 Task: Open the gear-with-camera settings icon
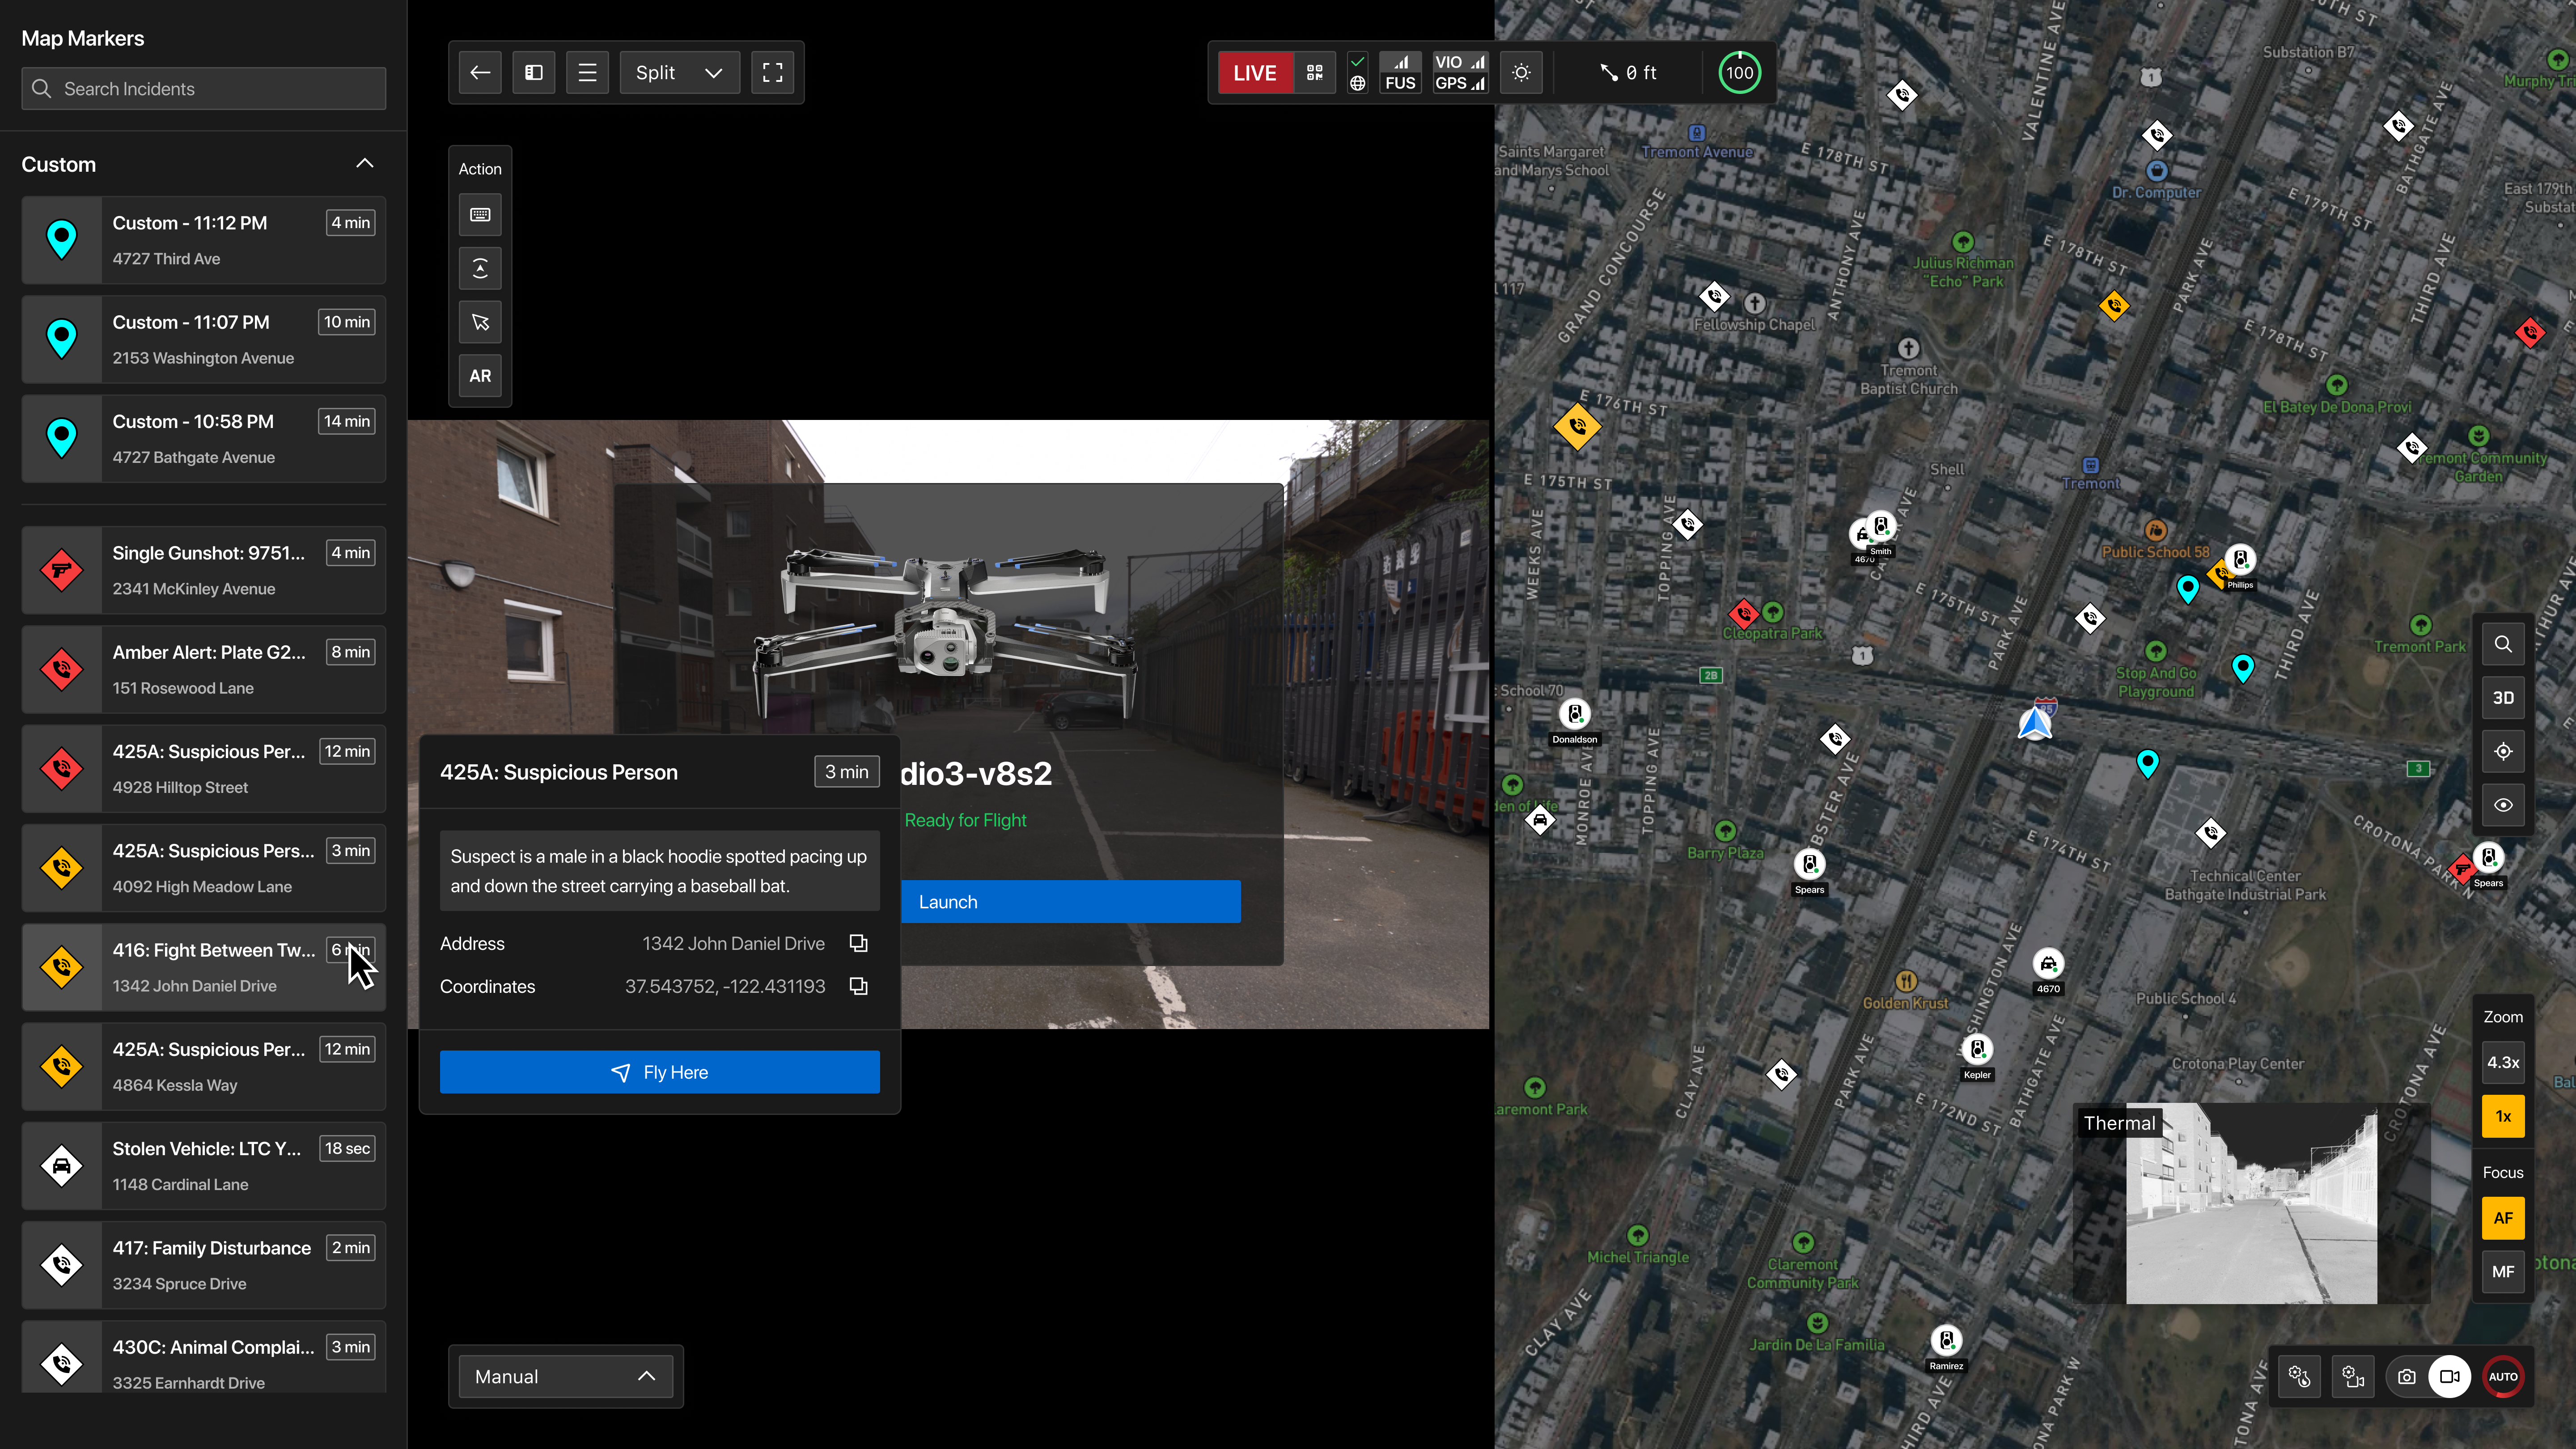click(x=2353, y=1377)
